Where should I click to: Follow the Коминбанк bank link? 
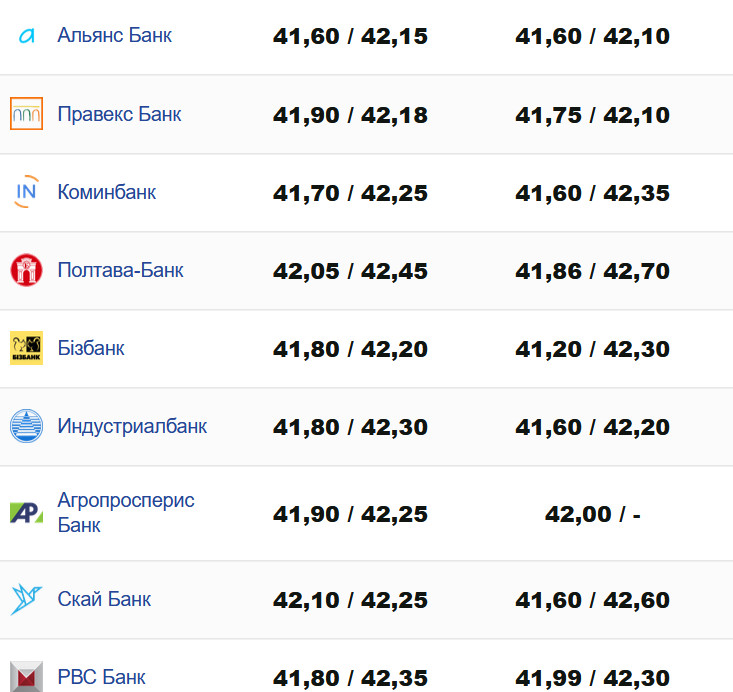click(x=107, y=192)
